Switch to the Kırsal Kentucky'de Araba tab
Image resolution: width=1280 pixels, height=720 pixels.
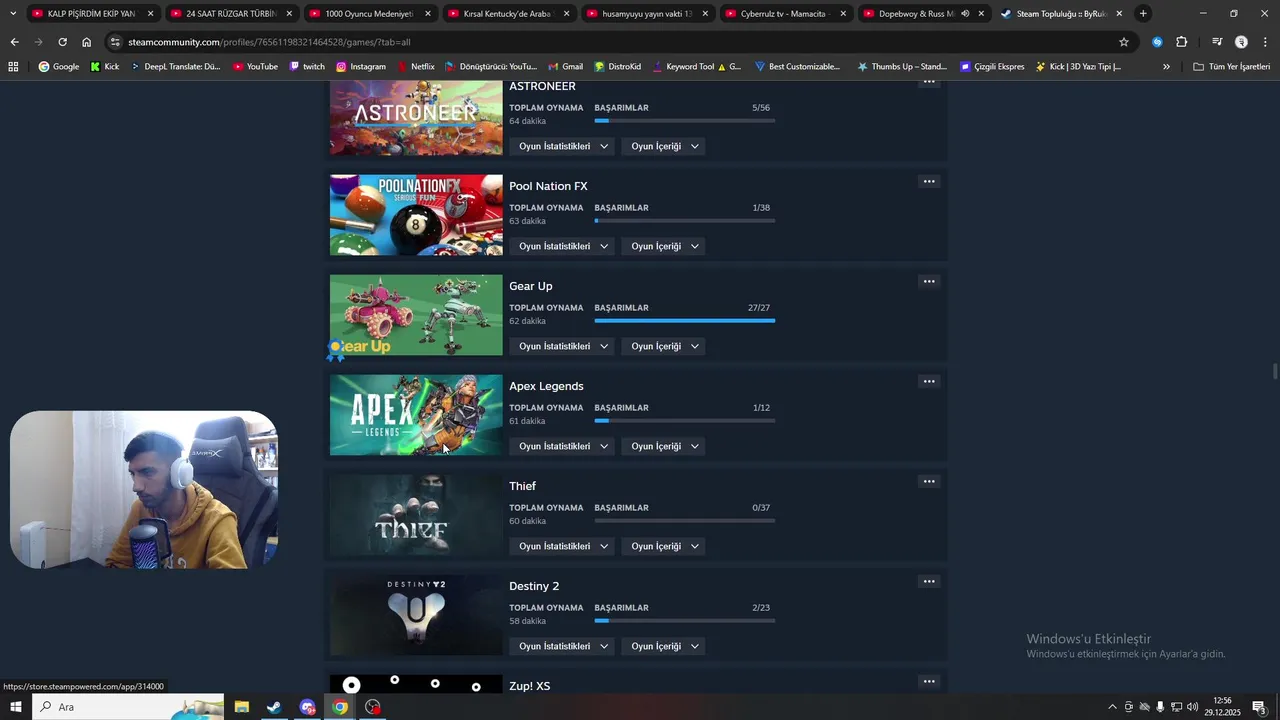[x=507, y=14]
